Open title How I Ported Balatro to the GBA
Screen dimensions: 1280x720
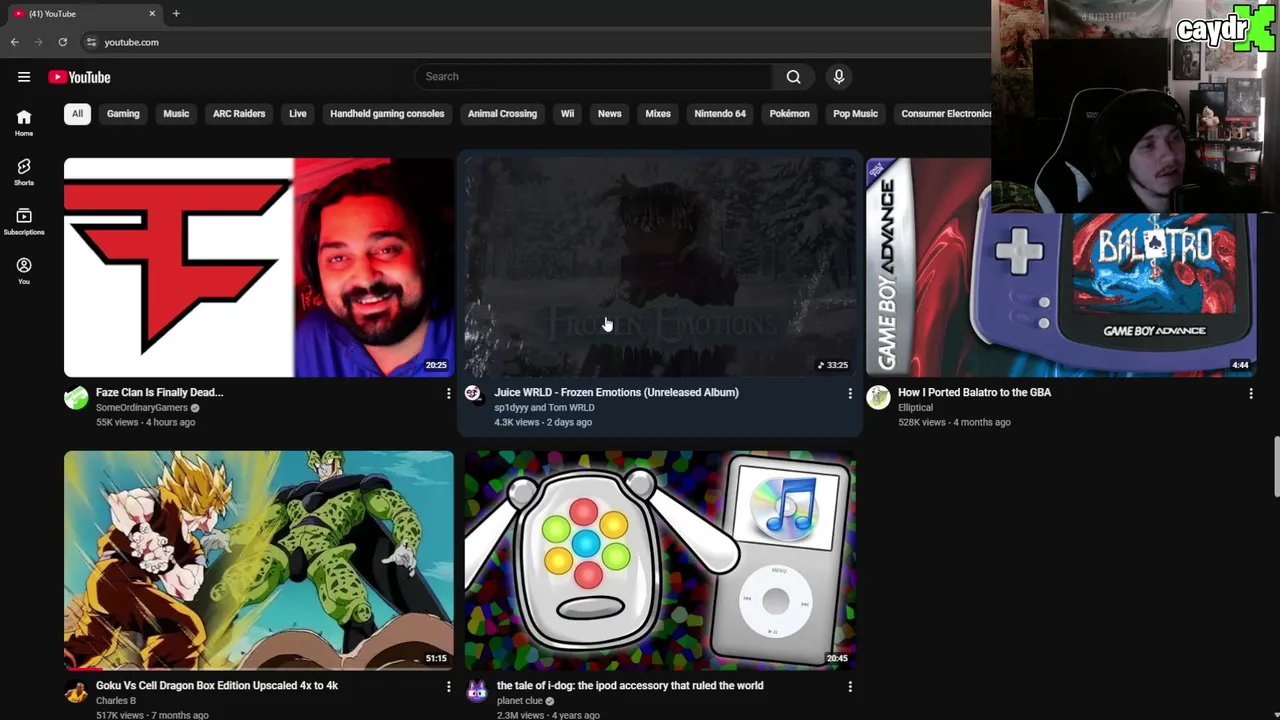coord(974,392)
